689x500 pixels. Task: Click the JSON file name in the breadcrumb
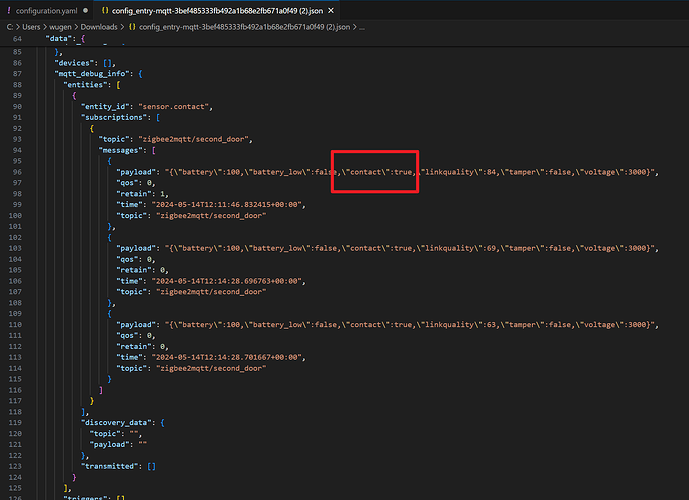pos(244,27)
